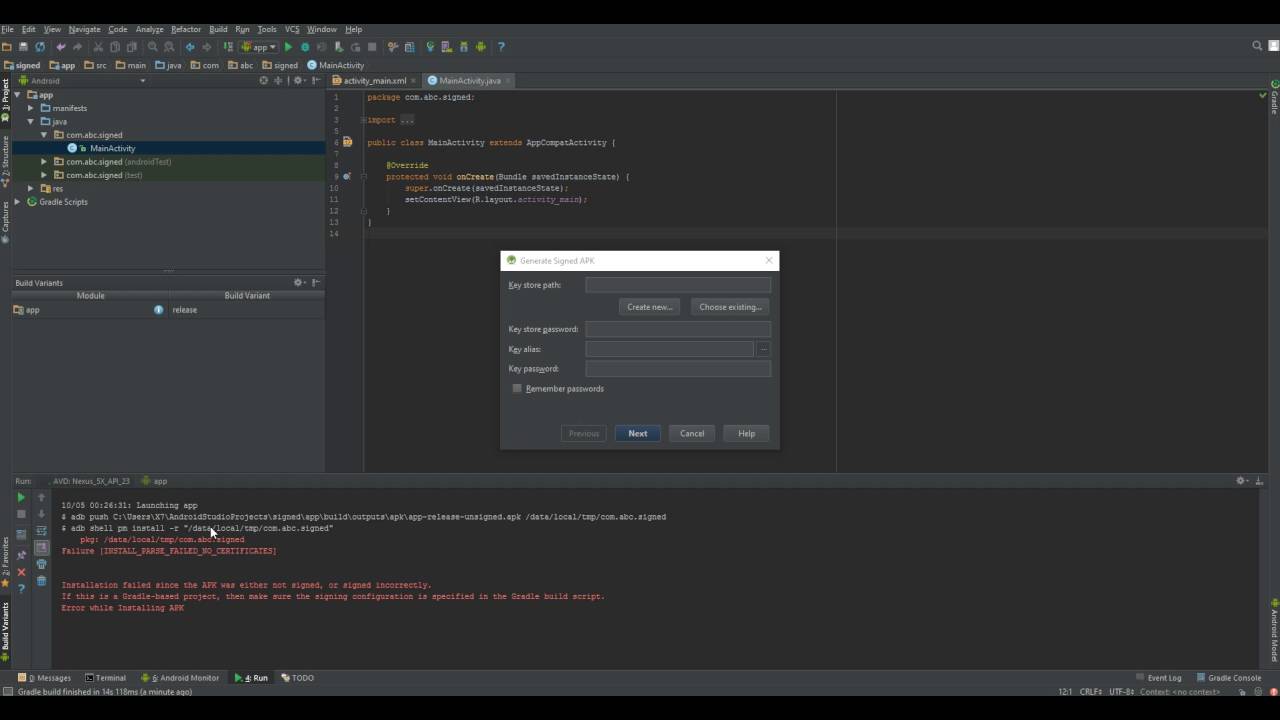Select MainActivity in the project tree

tap(112, 148)
